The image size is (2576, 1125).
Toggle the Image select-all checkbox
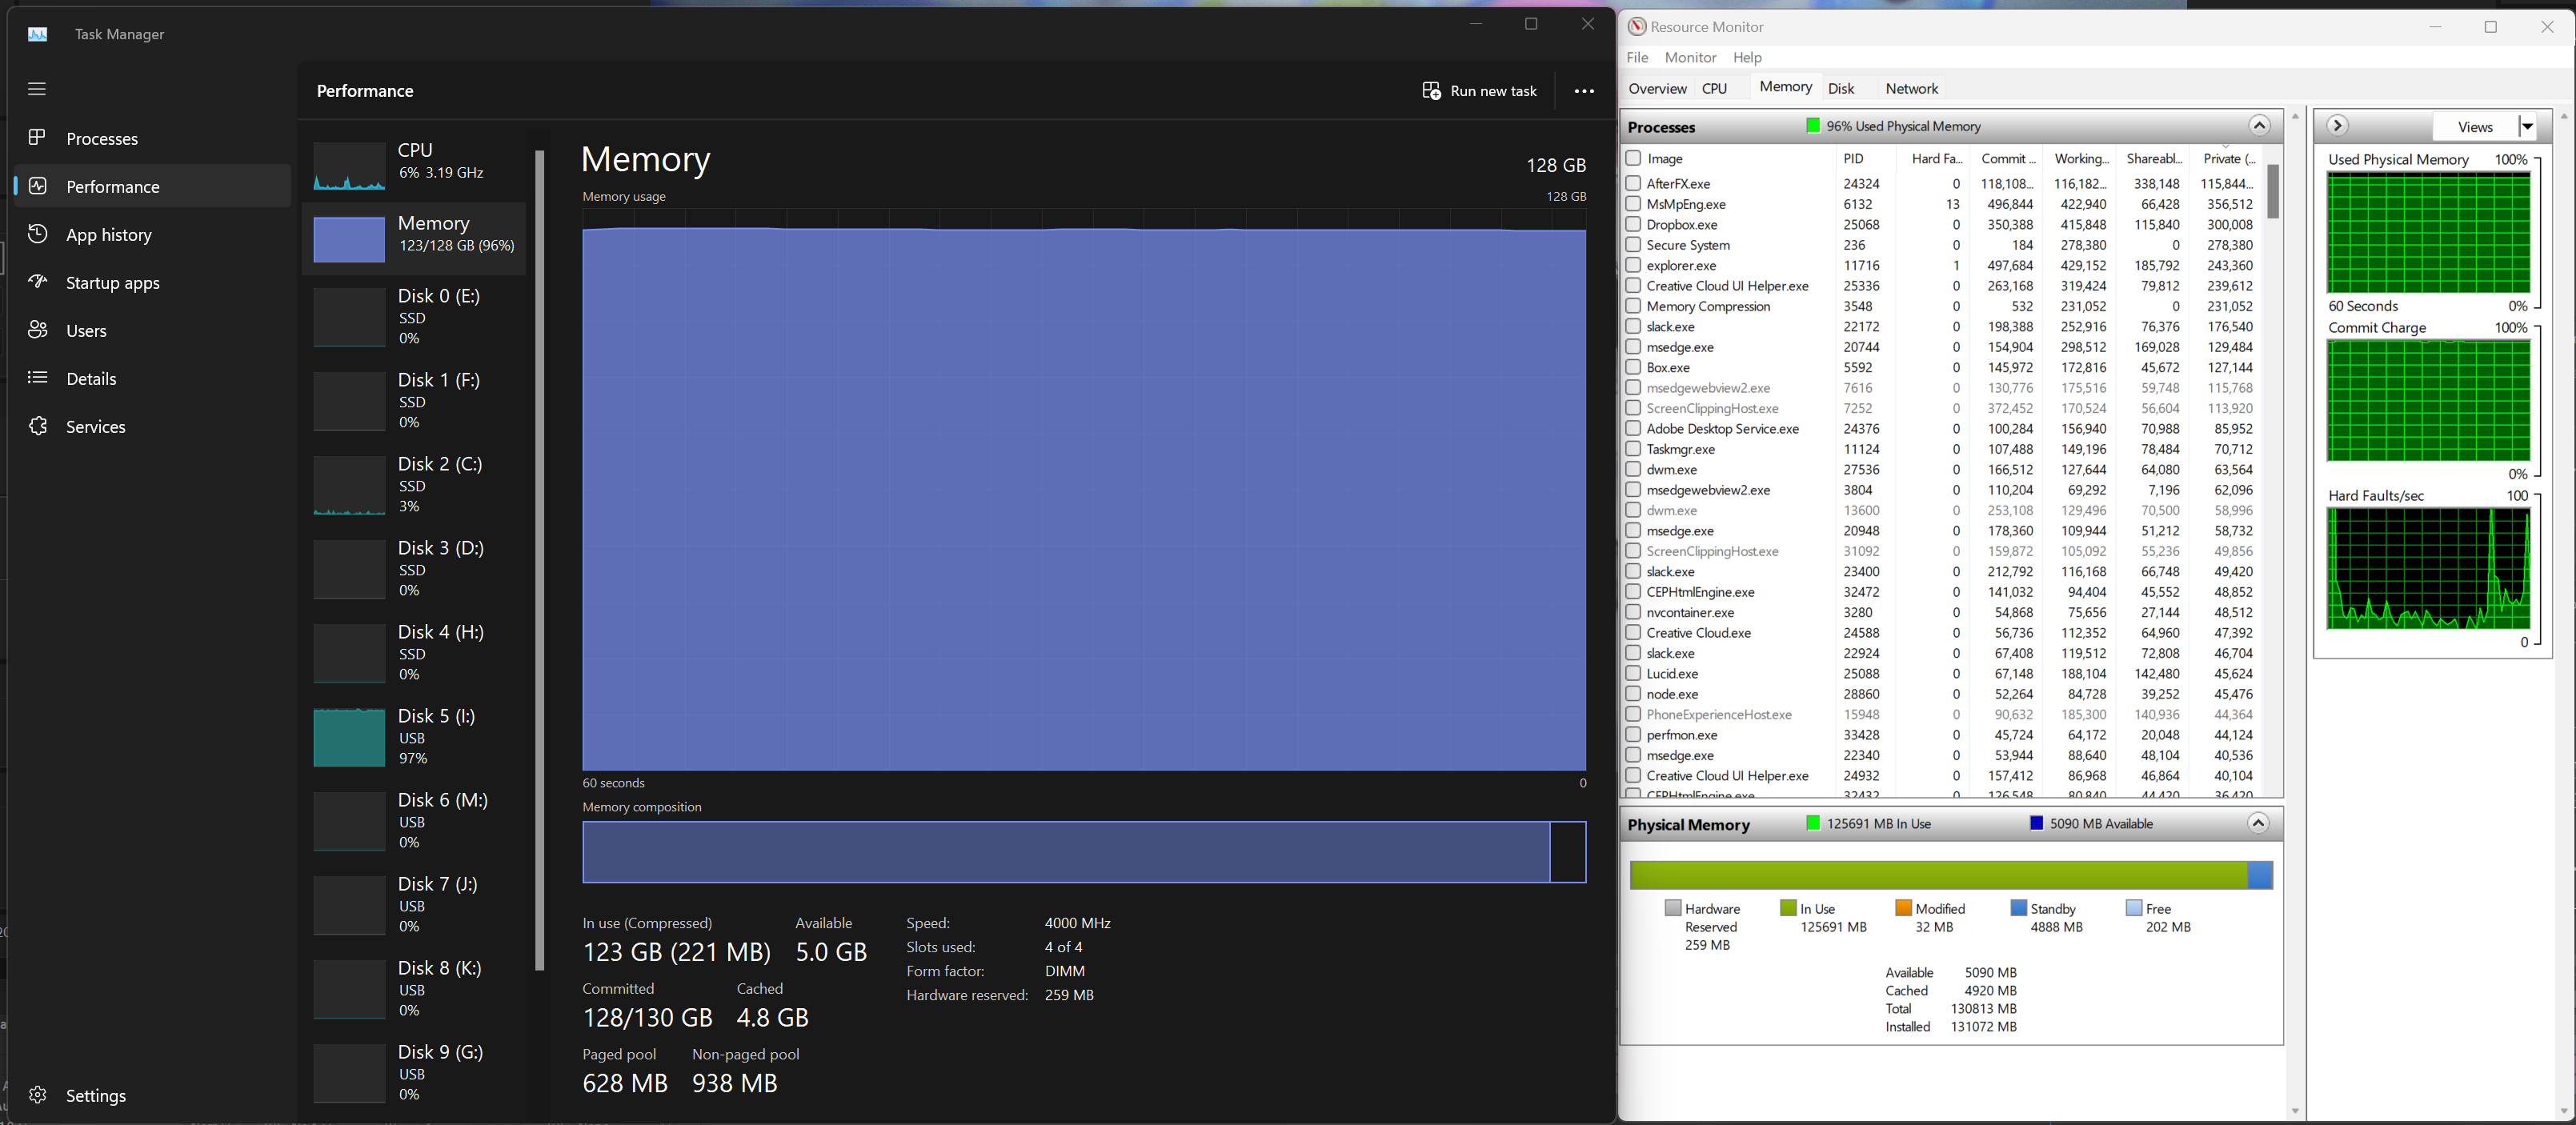(x=1633, y=158)
